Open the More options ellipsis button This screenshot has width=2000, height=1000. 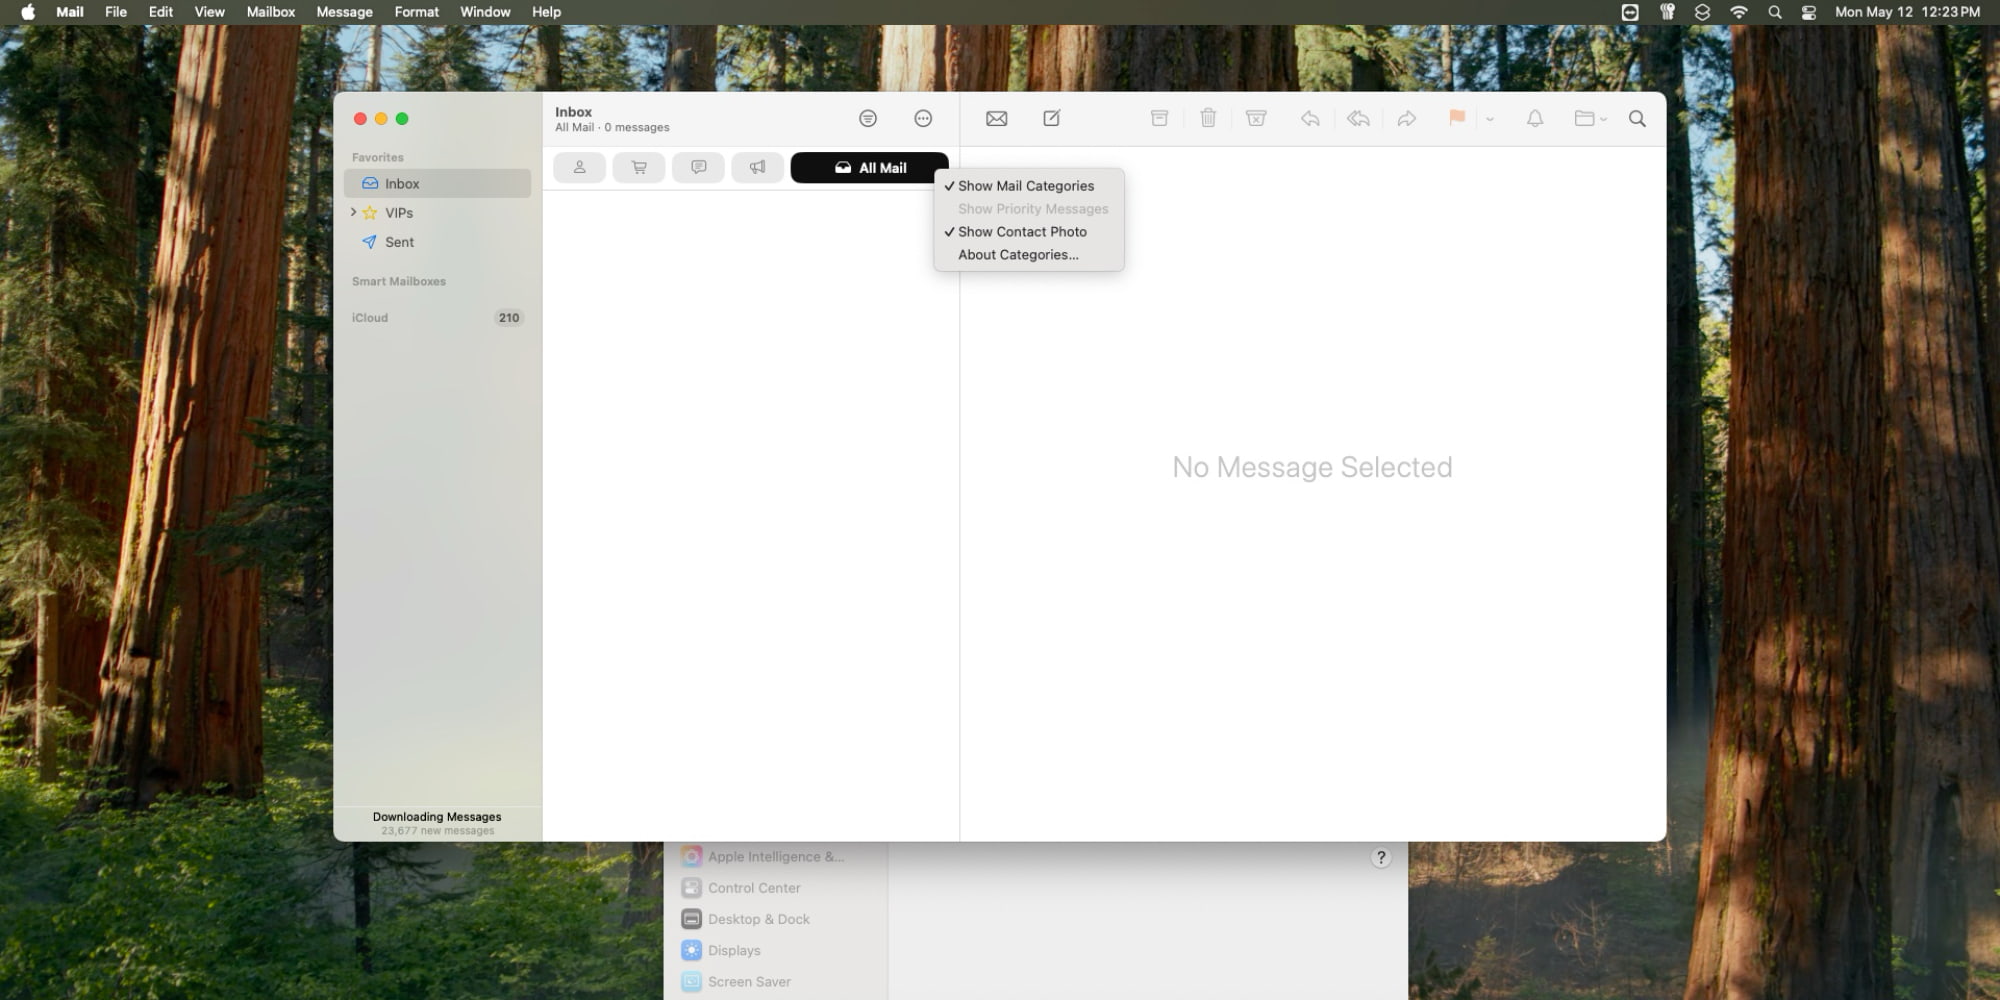click(x=923, y=118)
